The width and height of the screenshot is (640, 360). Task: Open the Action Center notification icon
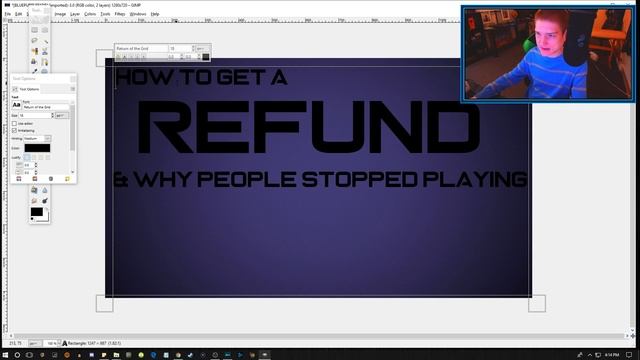pos(629,355)
